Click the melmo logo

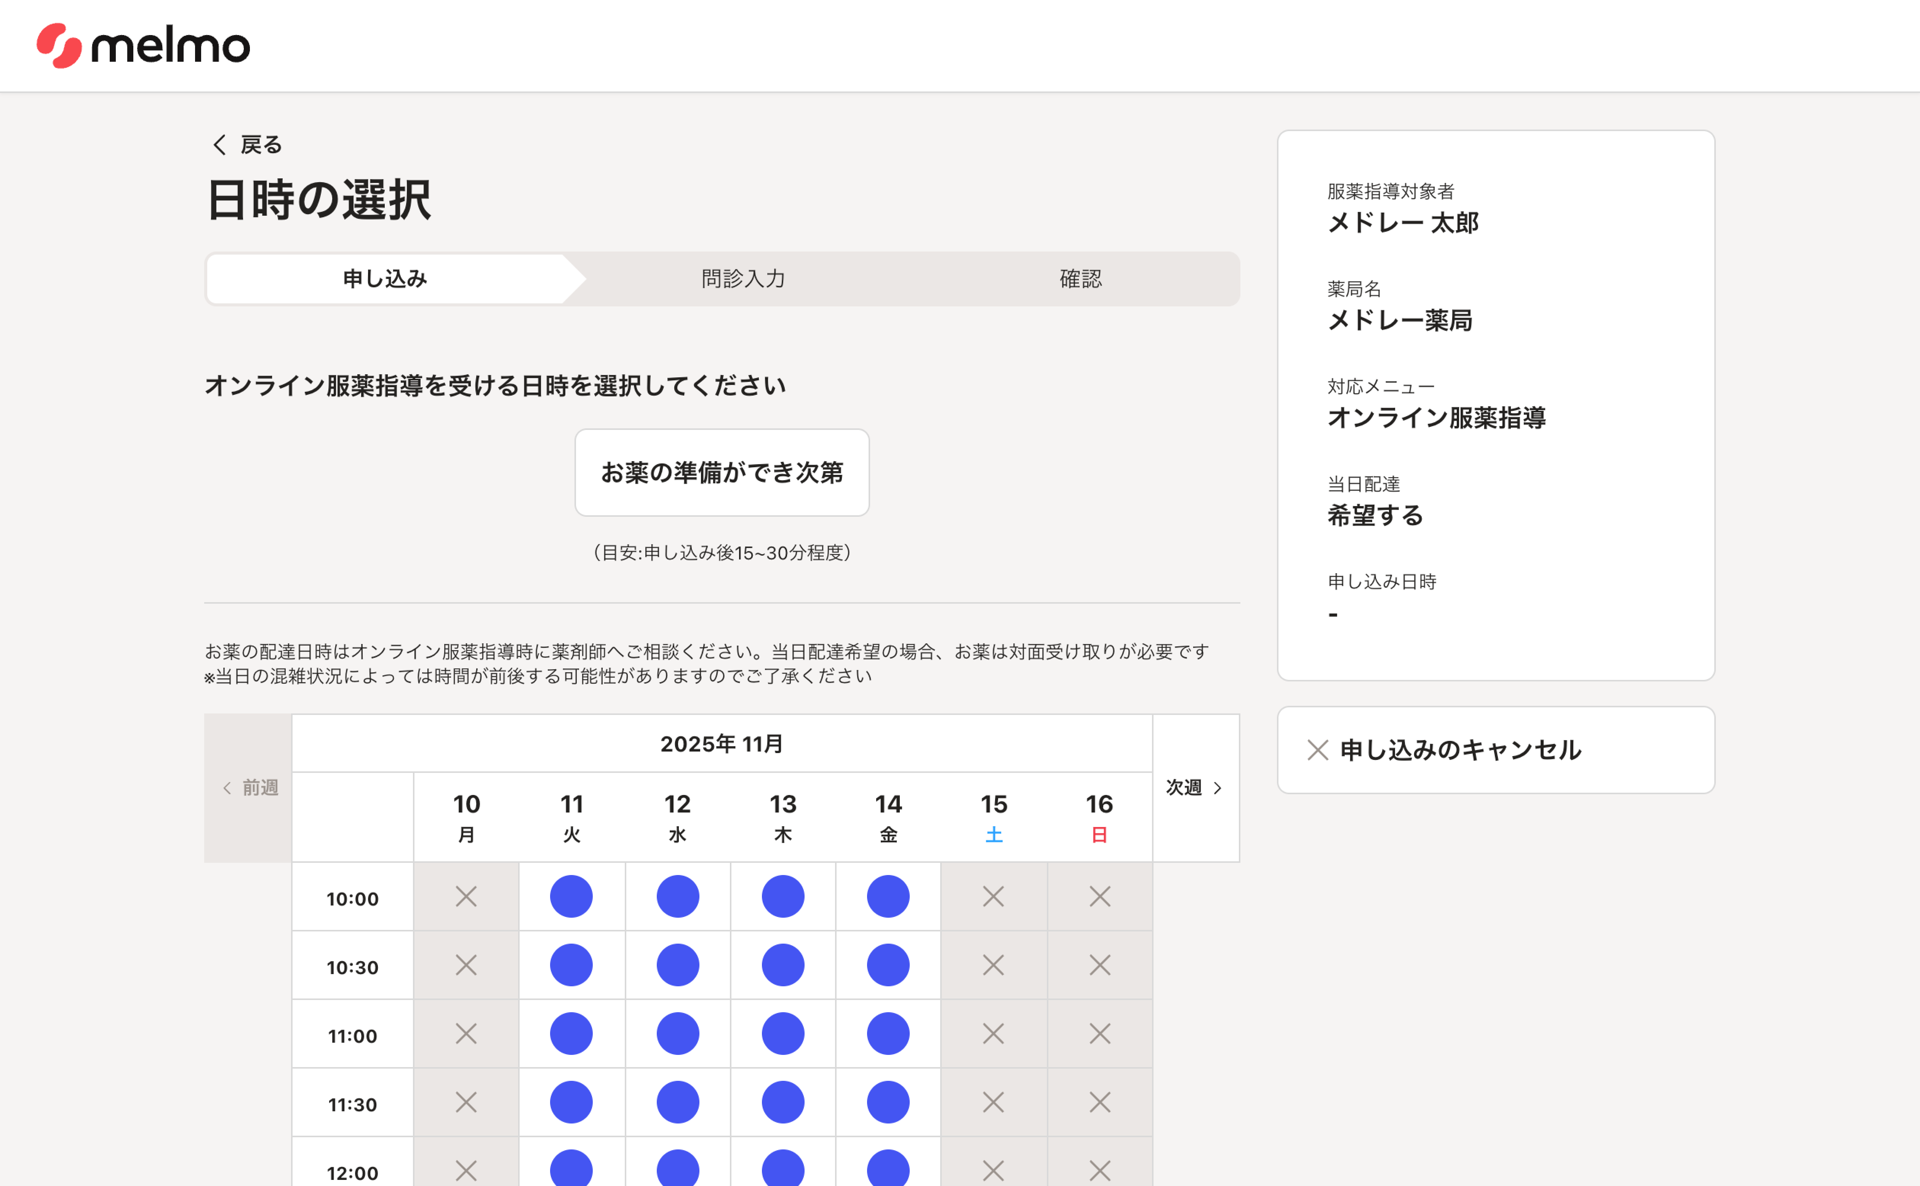[x=143, y=45]
